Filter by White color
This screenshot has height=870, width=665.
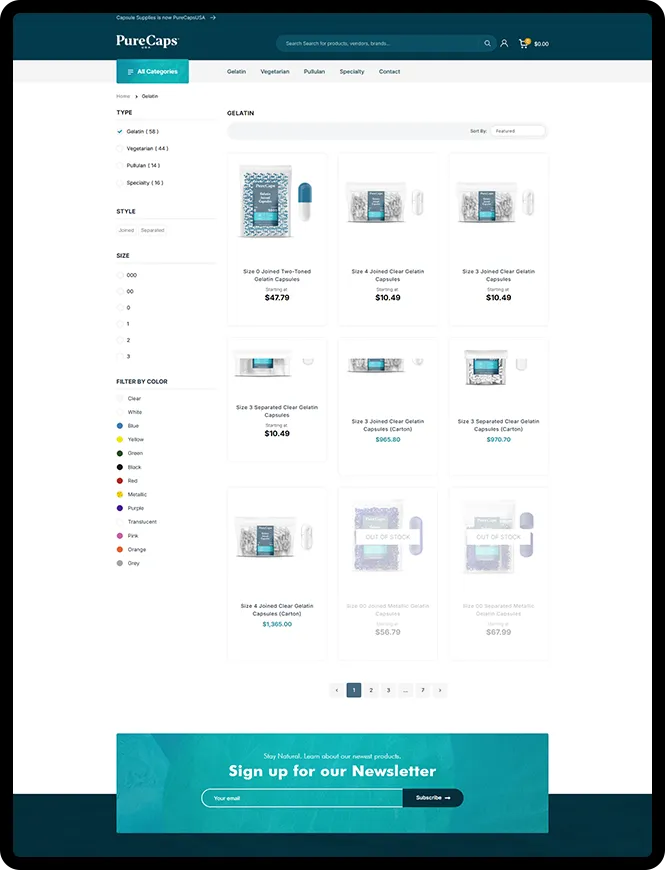point(120,412)
